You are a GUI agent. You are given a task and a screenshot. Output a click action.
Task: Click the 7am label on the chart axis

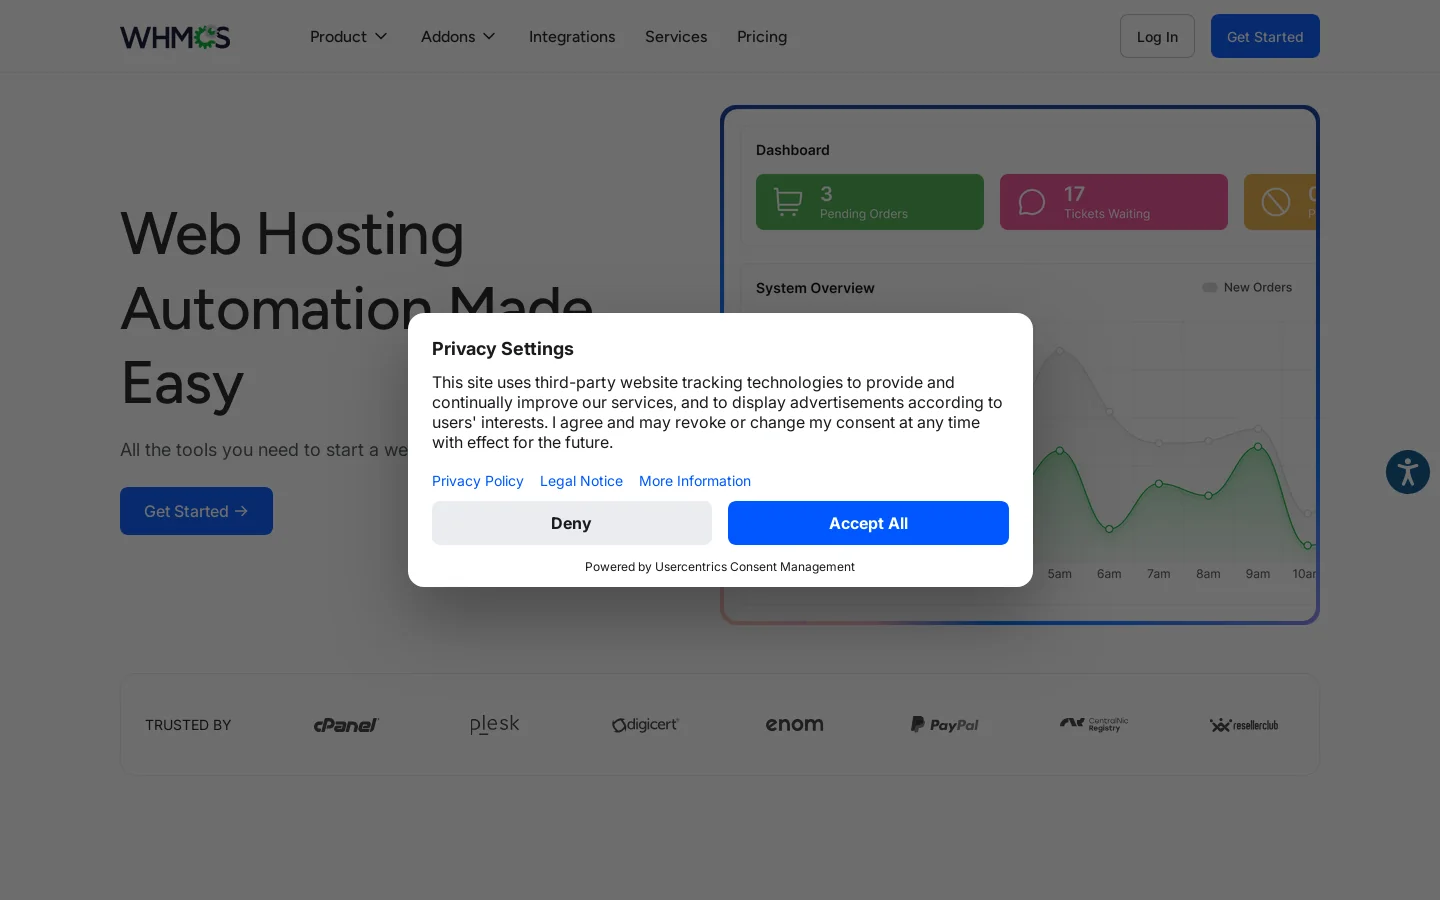coord(1158,574)
